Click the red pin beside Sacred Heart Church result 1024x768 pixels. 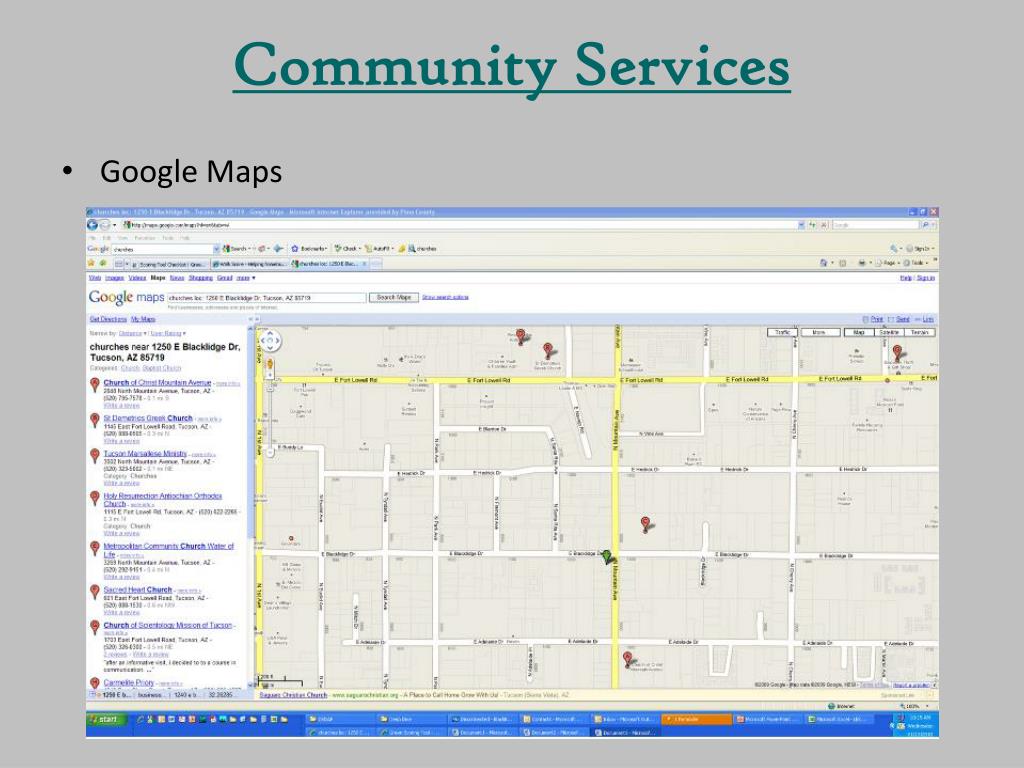coord(95,592)
